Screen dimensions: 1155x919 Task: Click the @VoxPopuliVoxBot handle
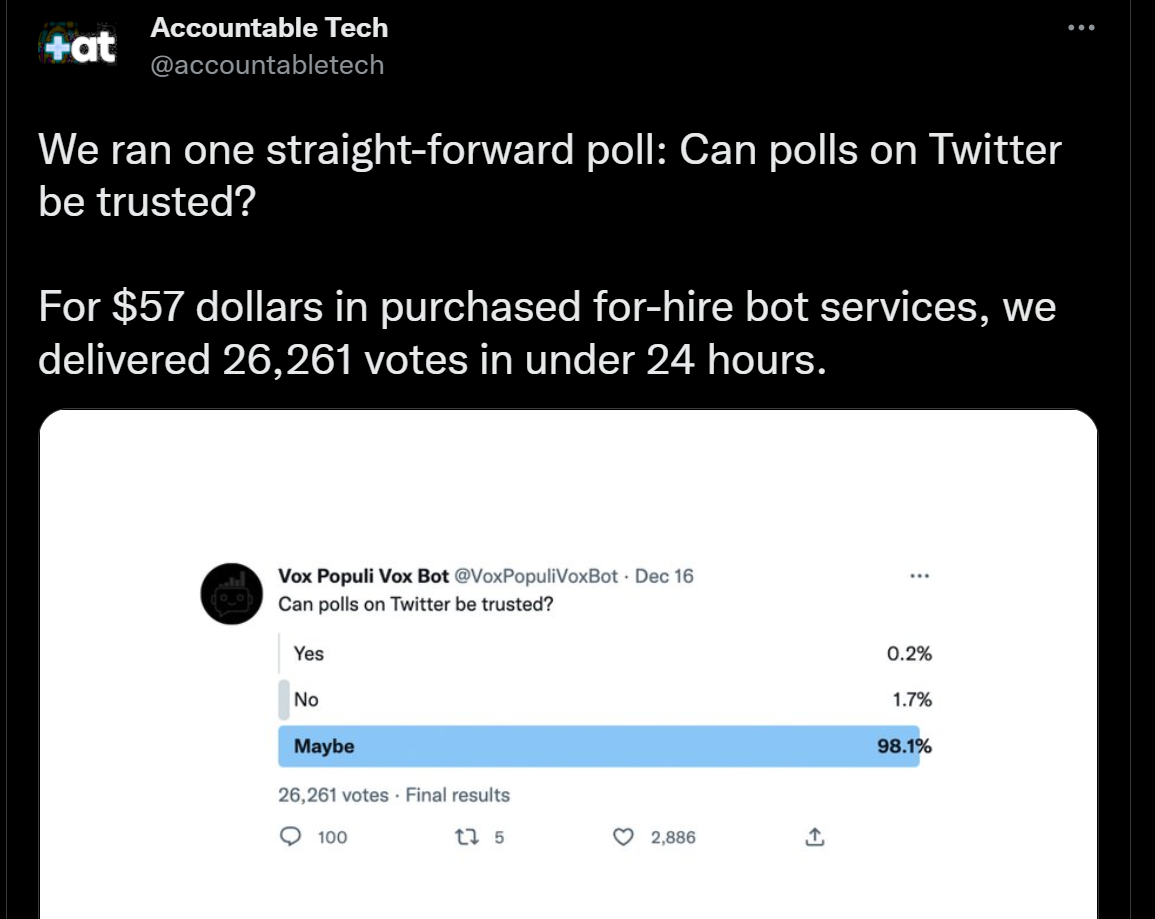536,576
